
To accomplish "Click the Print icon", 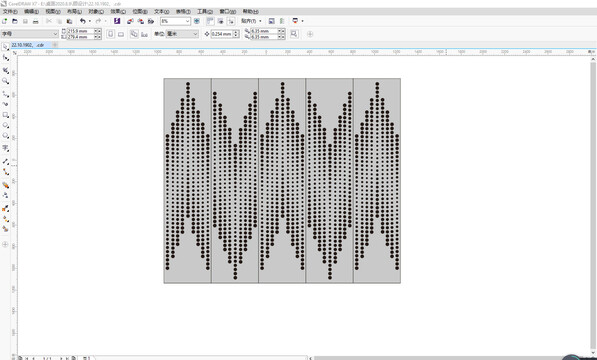I will click(x=35, y=21).
